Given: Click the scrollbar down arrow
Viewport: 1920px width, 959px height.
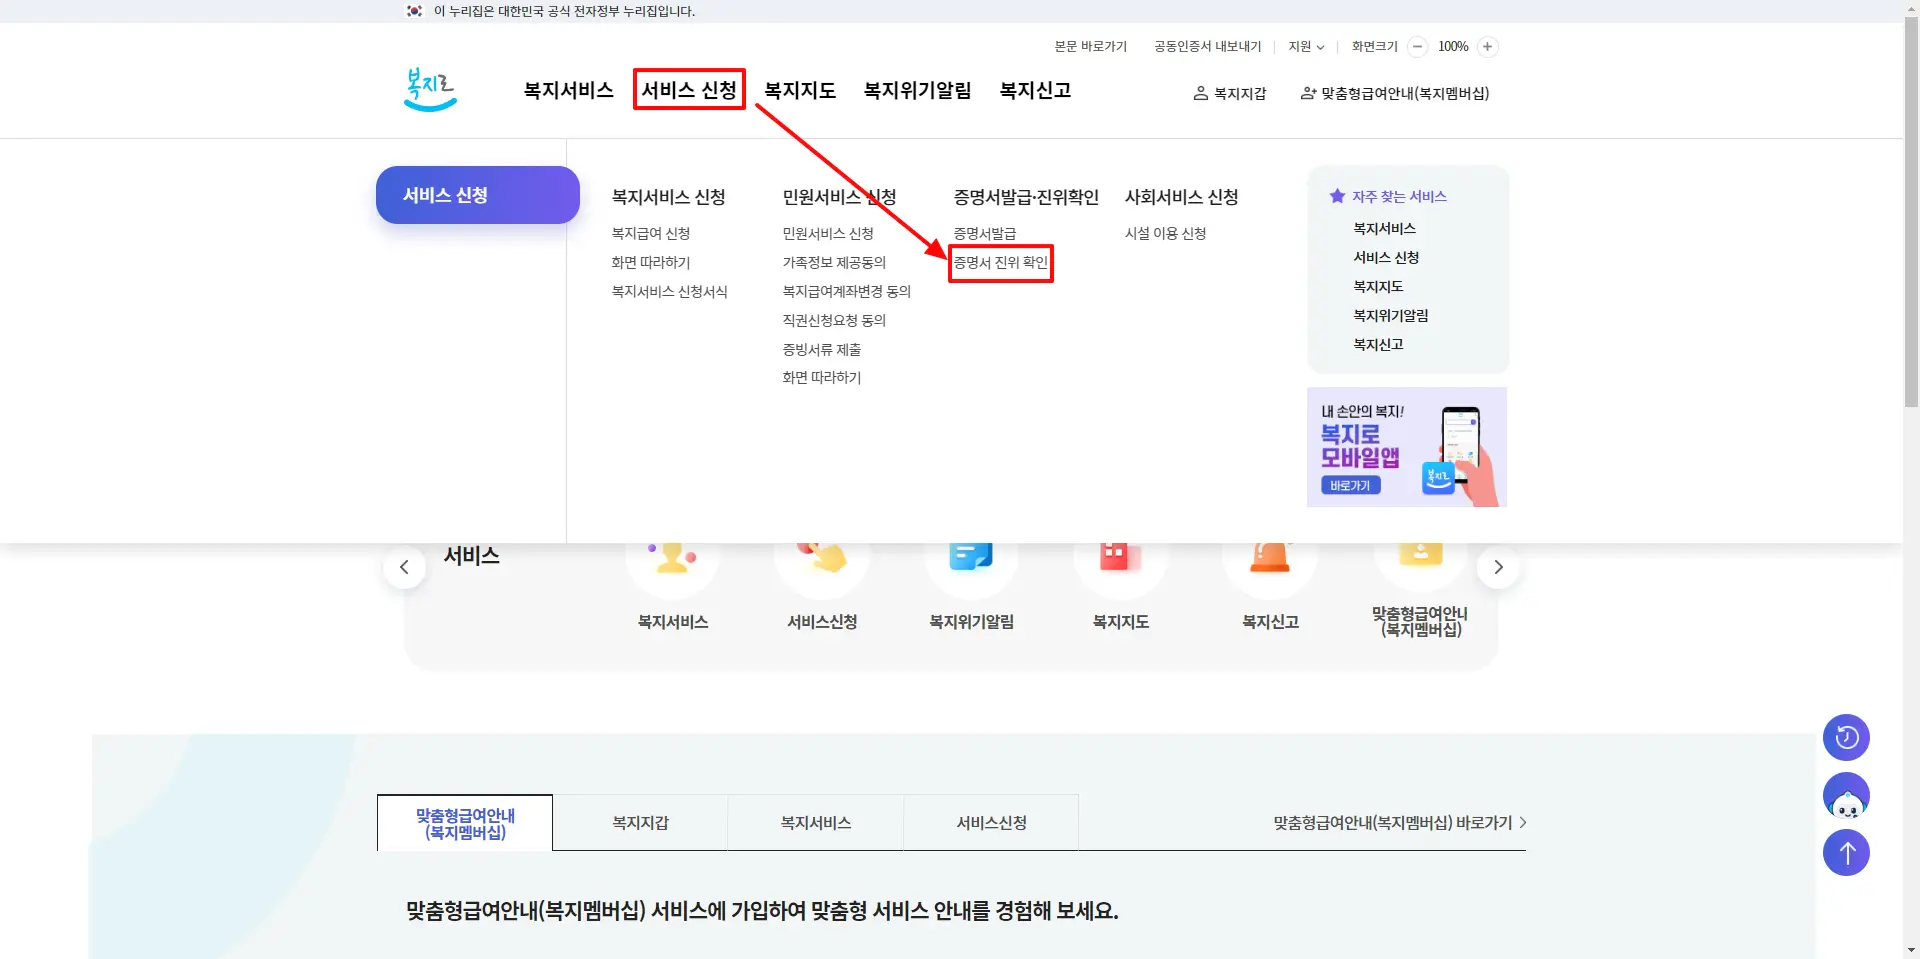Looking at the screenshot, I should 1911,950.
